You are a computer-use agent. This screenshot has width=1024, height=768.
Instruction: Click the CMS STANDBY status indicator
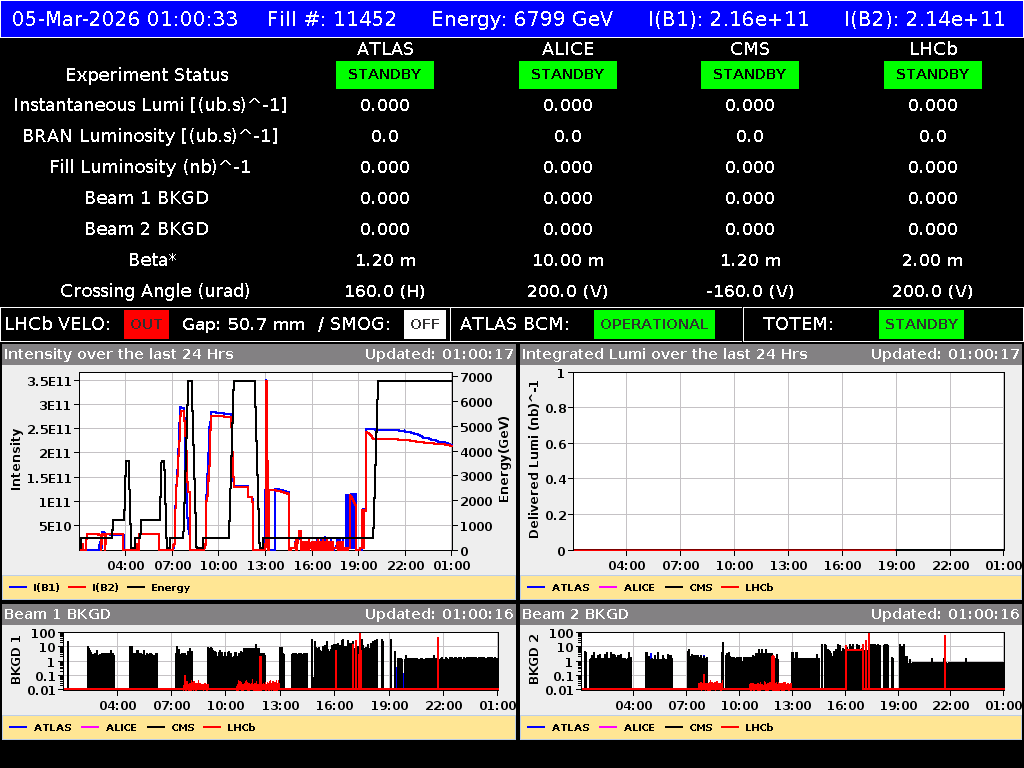click(750, 74)
